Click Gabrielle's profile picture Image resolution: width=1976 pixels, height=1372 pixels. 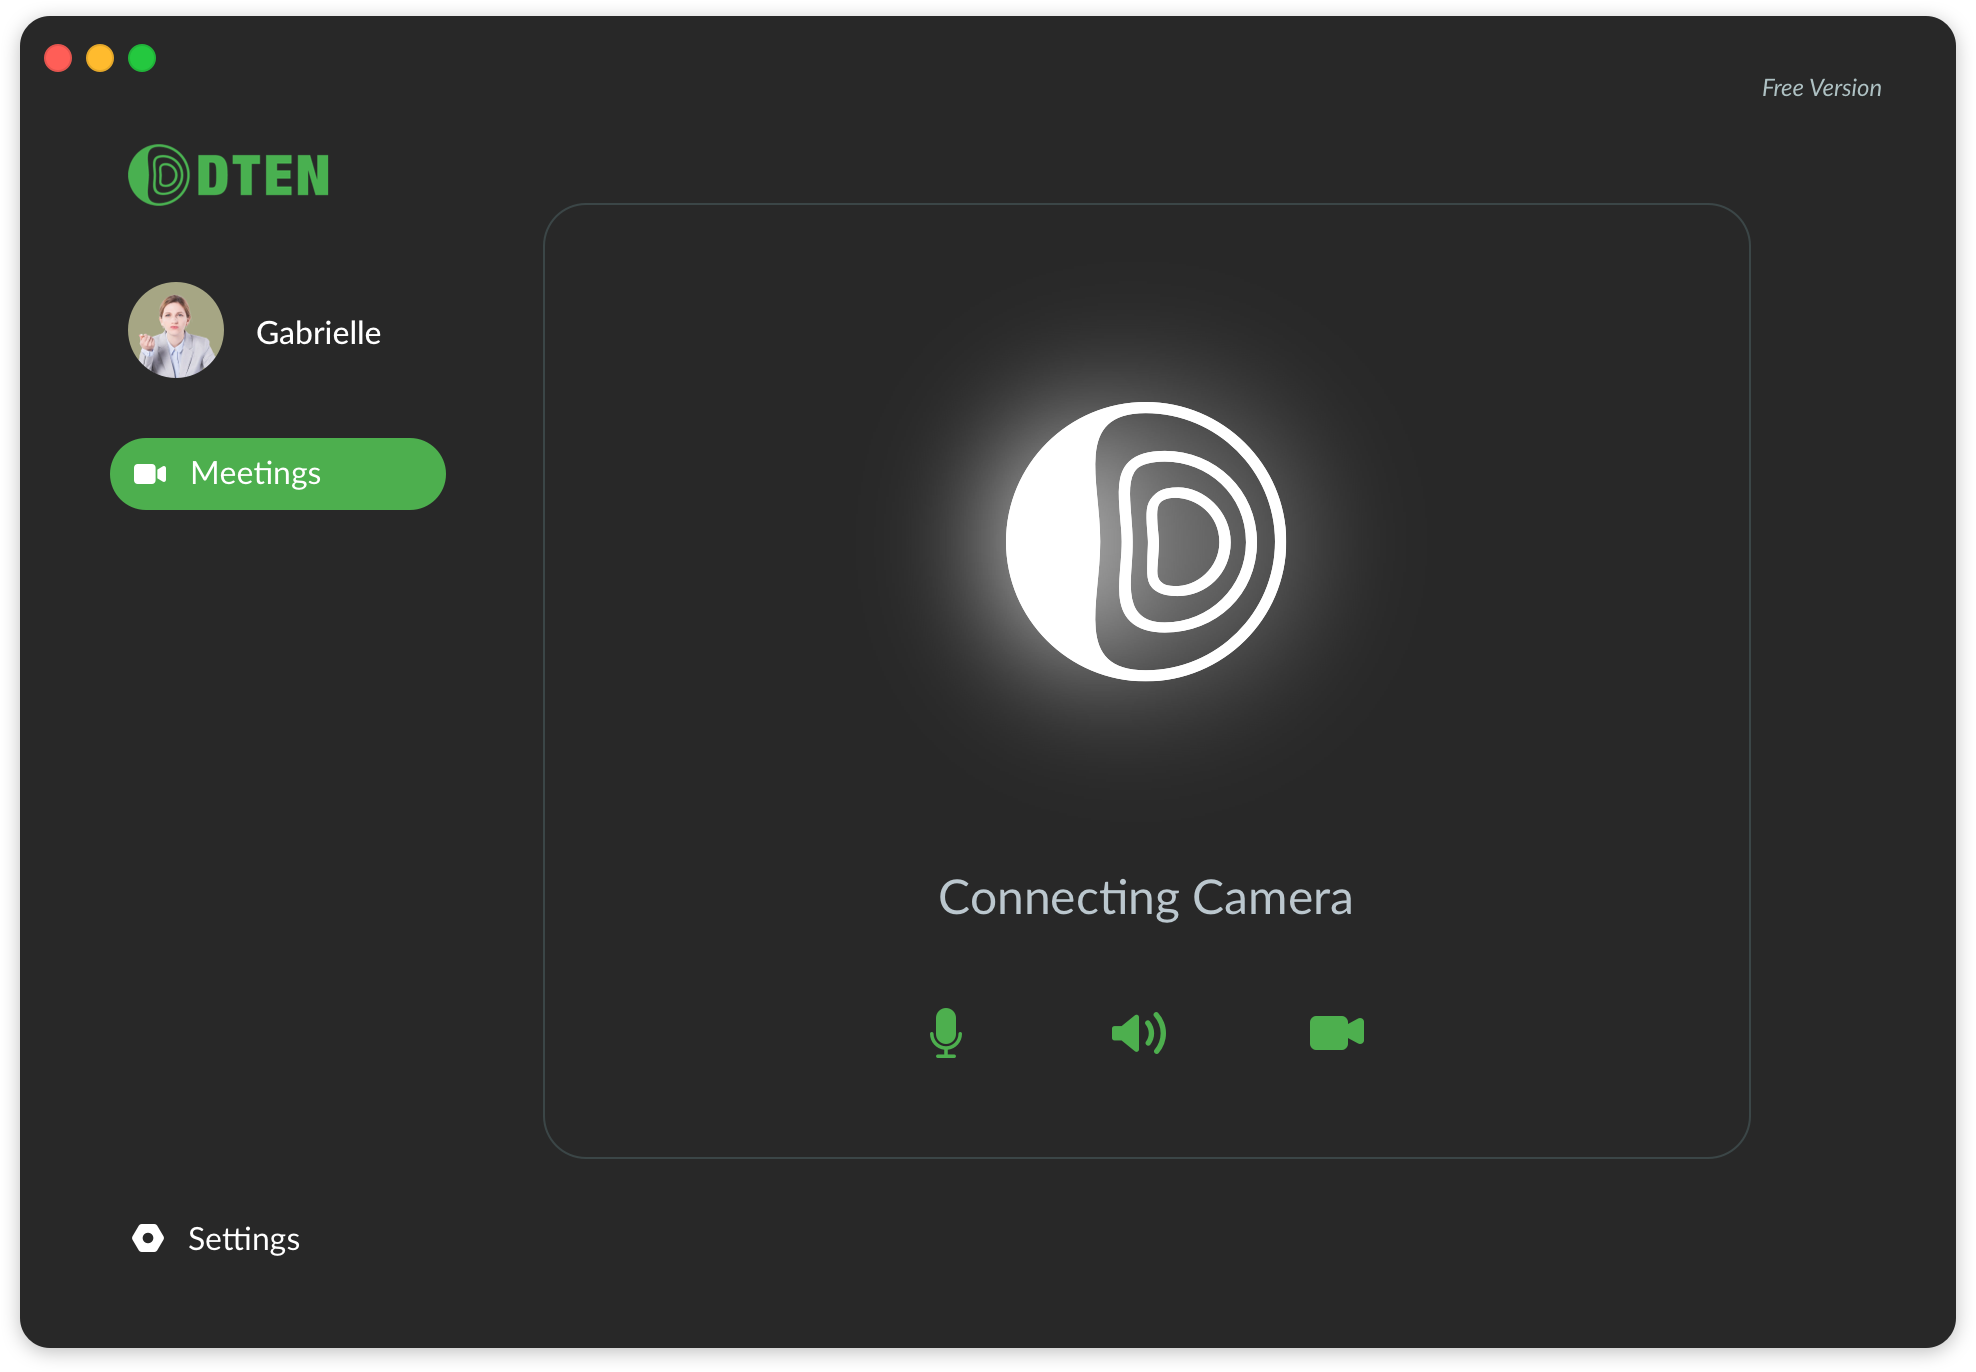(x=175, y=331)
